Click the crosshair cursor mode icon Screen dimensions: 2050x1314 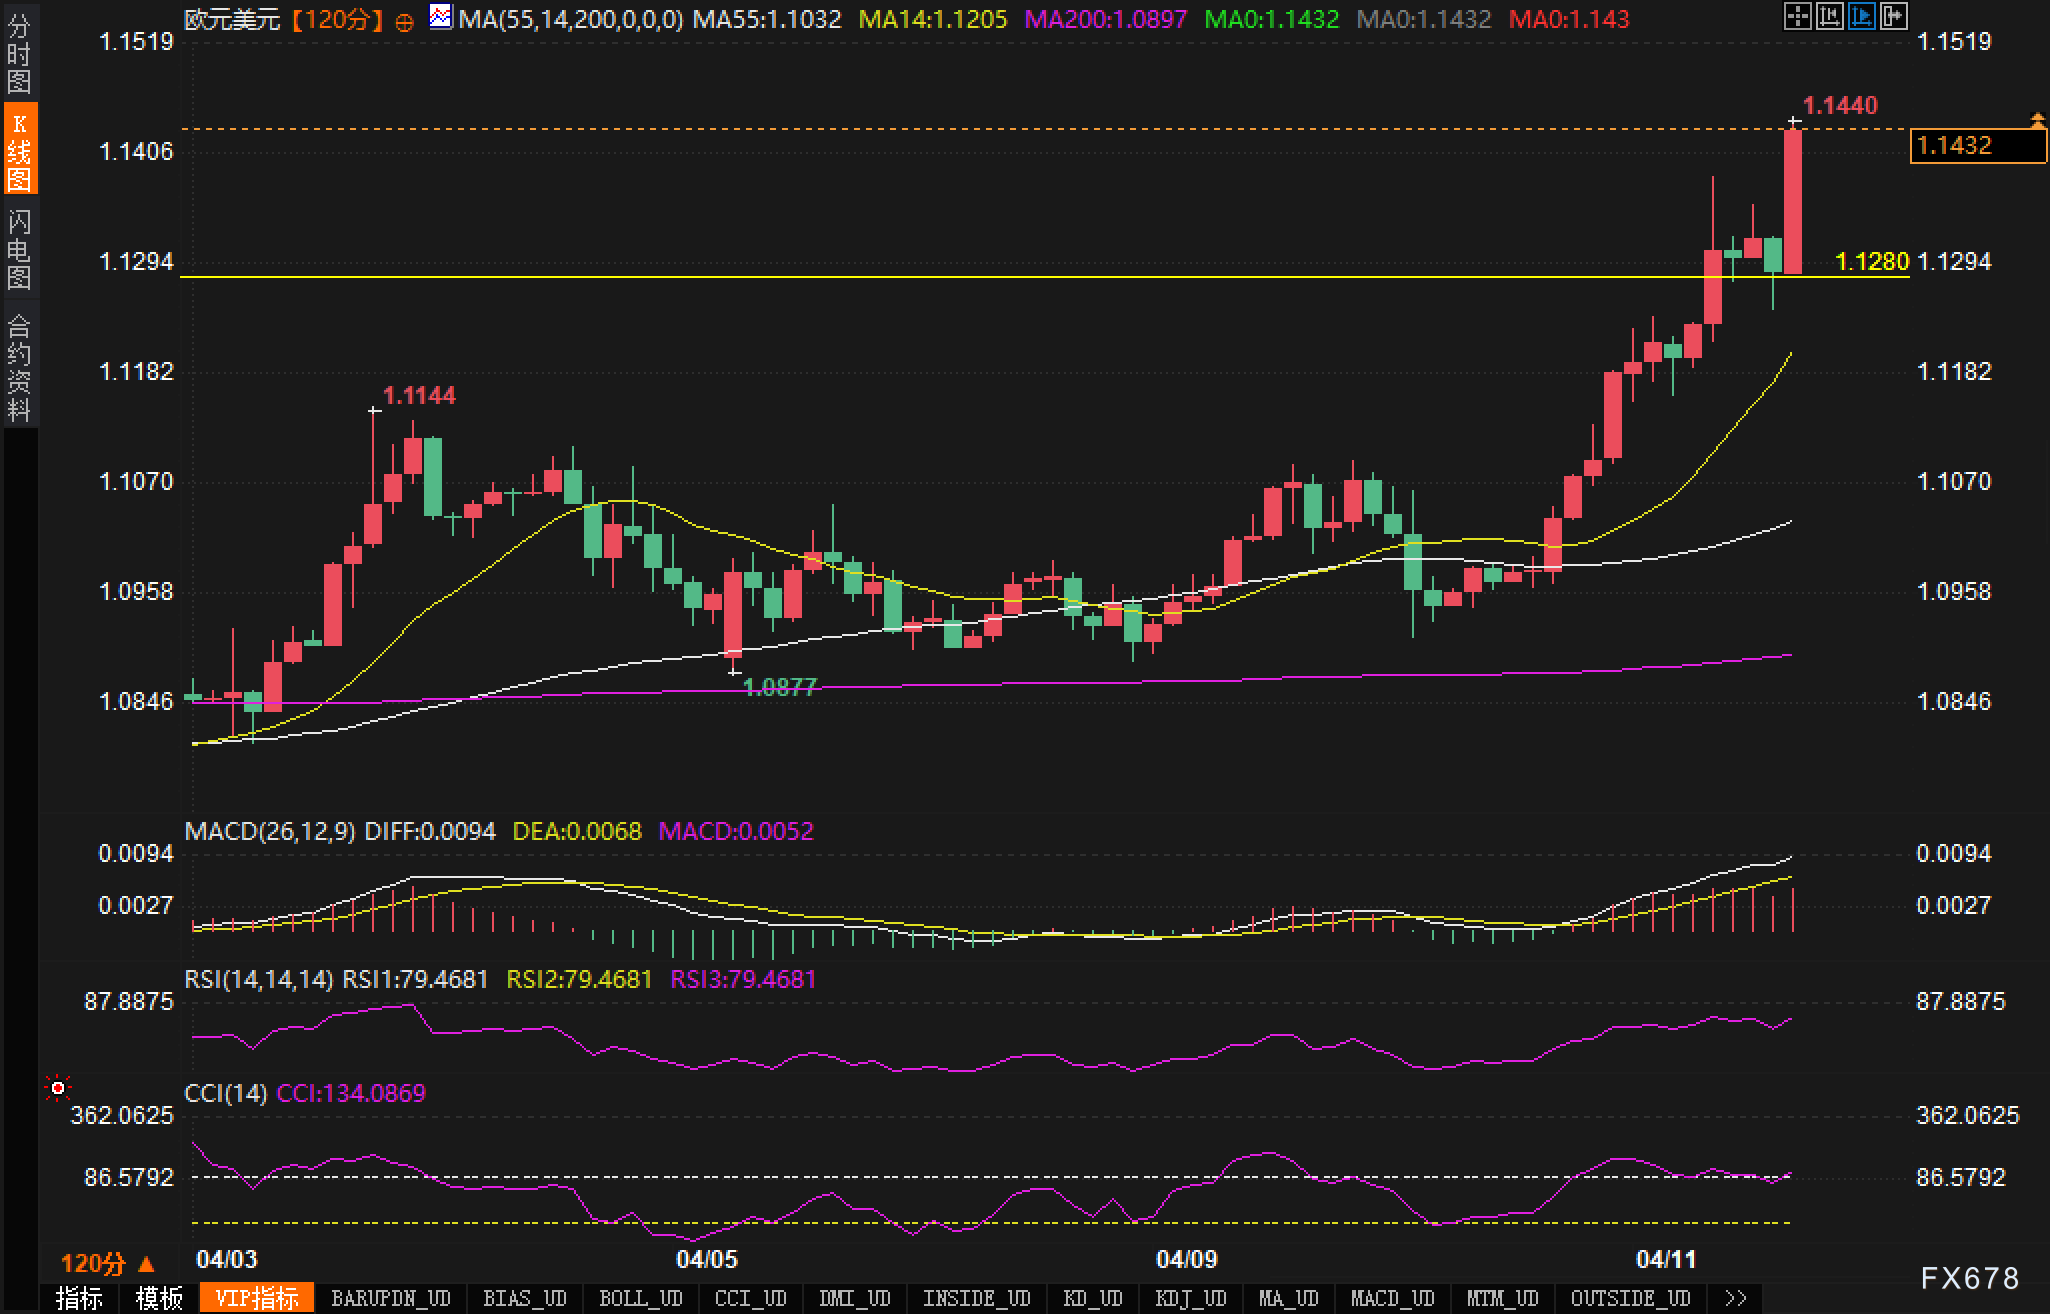click(x=1797, y=16)
